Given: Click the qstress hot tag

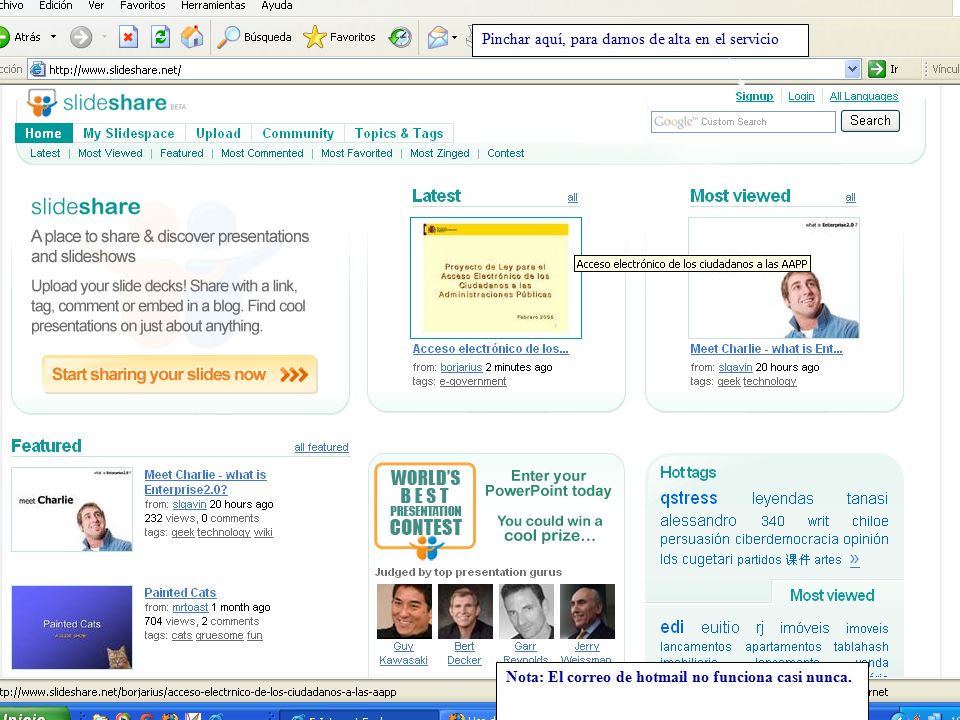Looking at the screenshot, I should click(688, 498).
